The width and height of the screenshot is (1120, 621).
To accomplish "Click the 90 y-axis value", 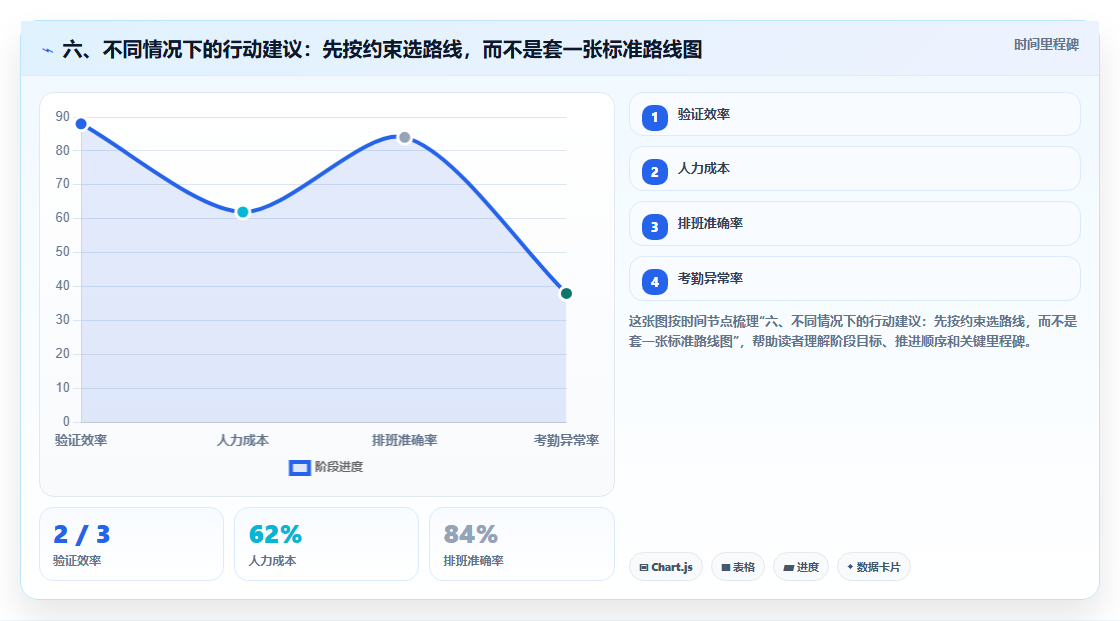I will coord(63,116).
